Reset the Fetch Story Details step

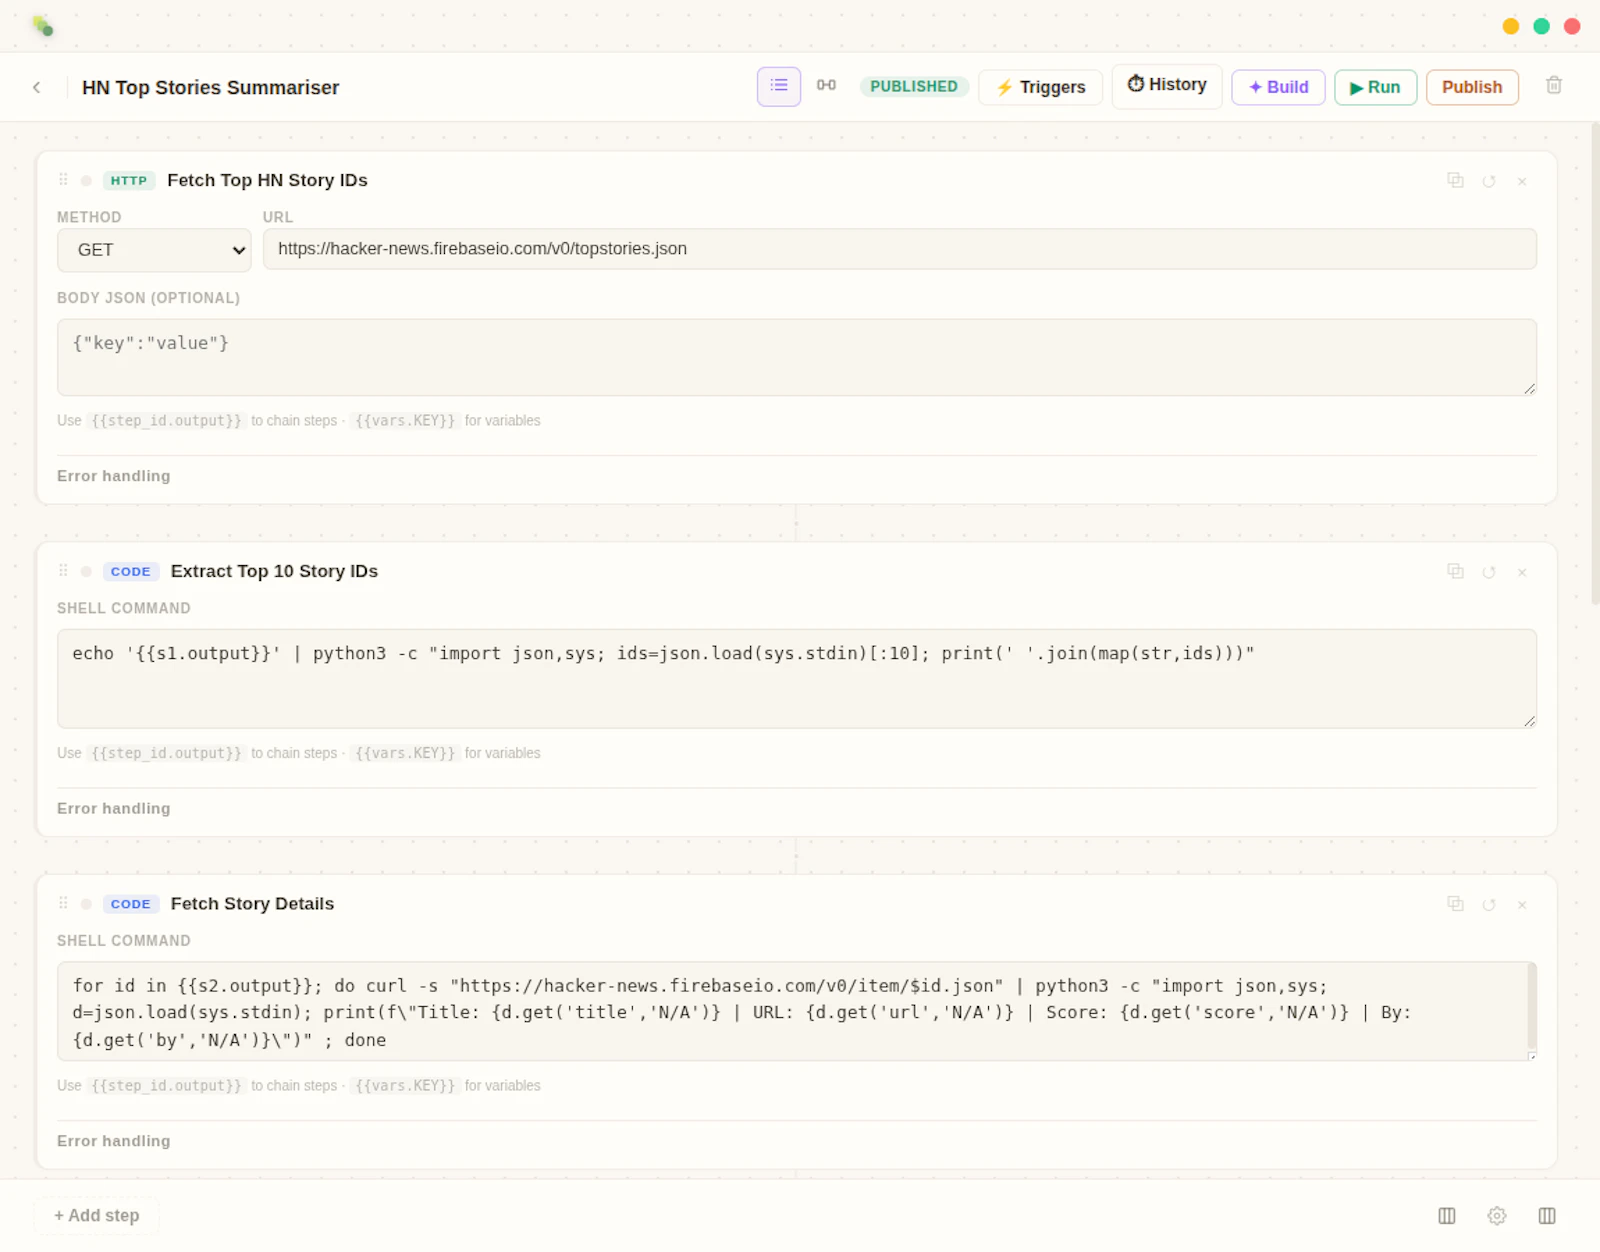(x=1489, y=905)
